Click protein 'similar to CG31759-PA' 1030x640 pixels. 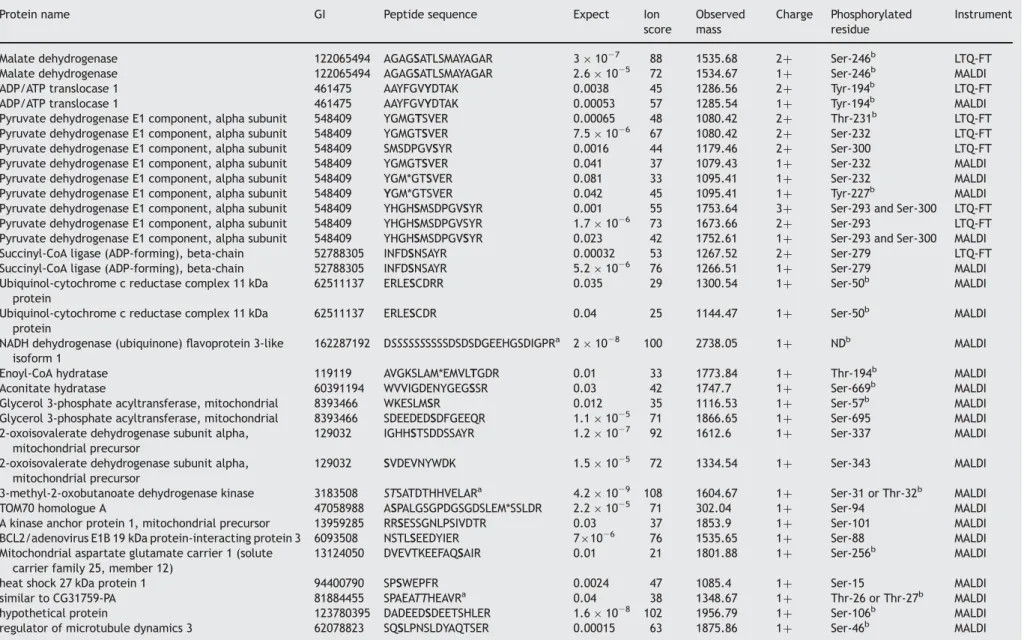(x=58, y=599)
